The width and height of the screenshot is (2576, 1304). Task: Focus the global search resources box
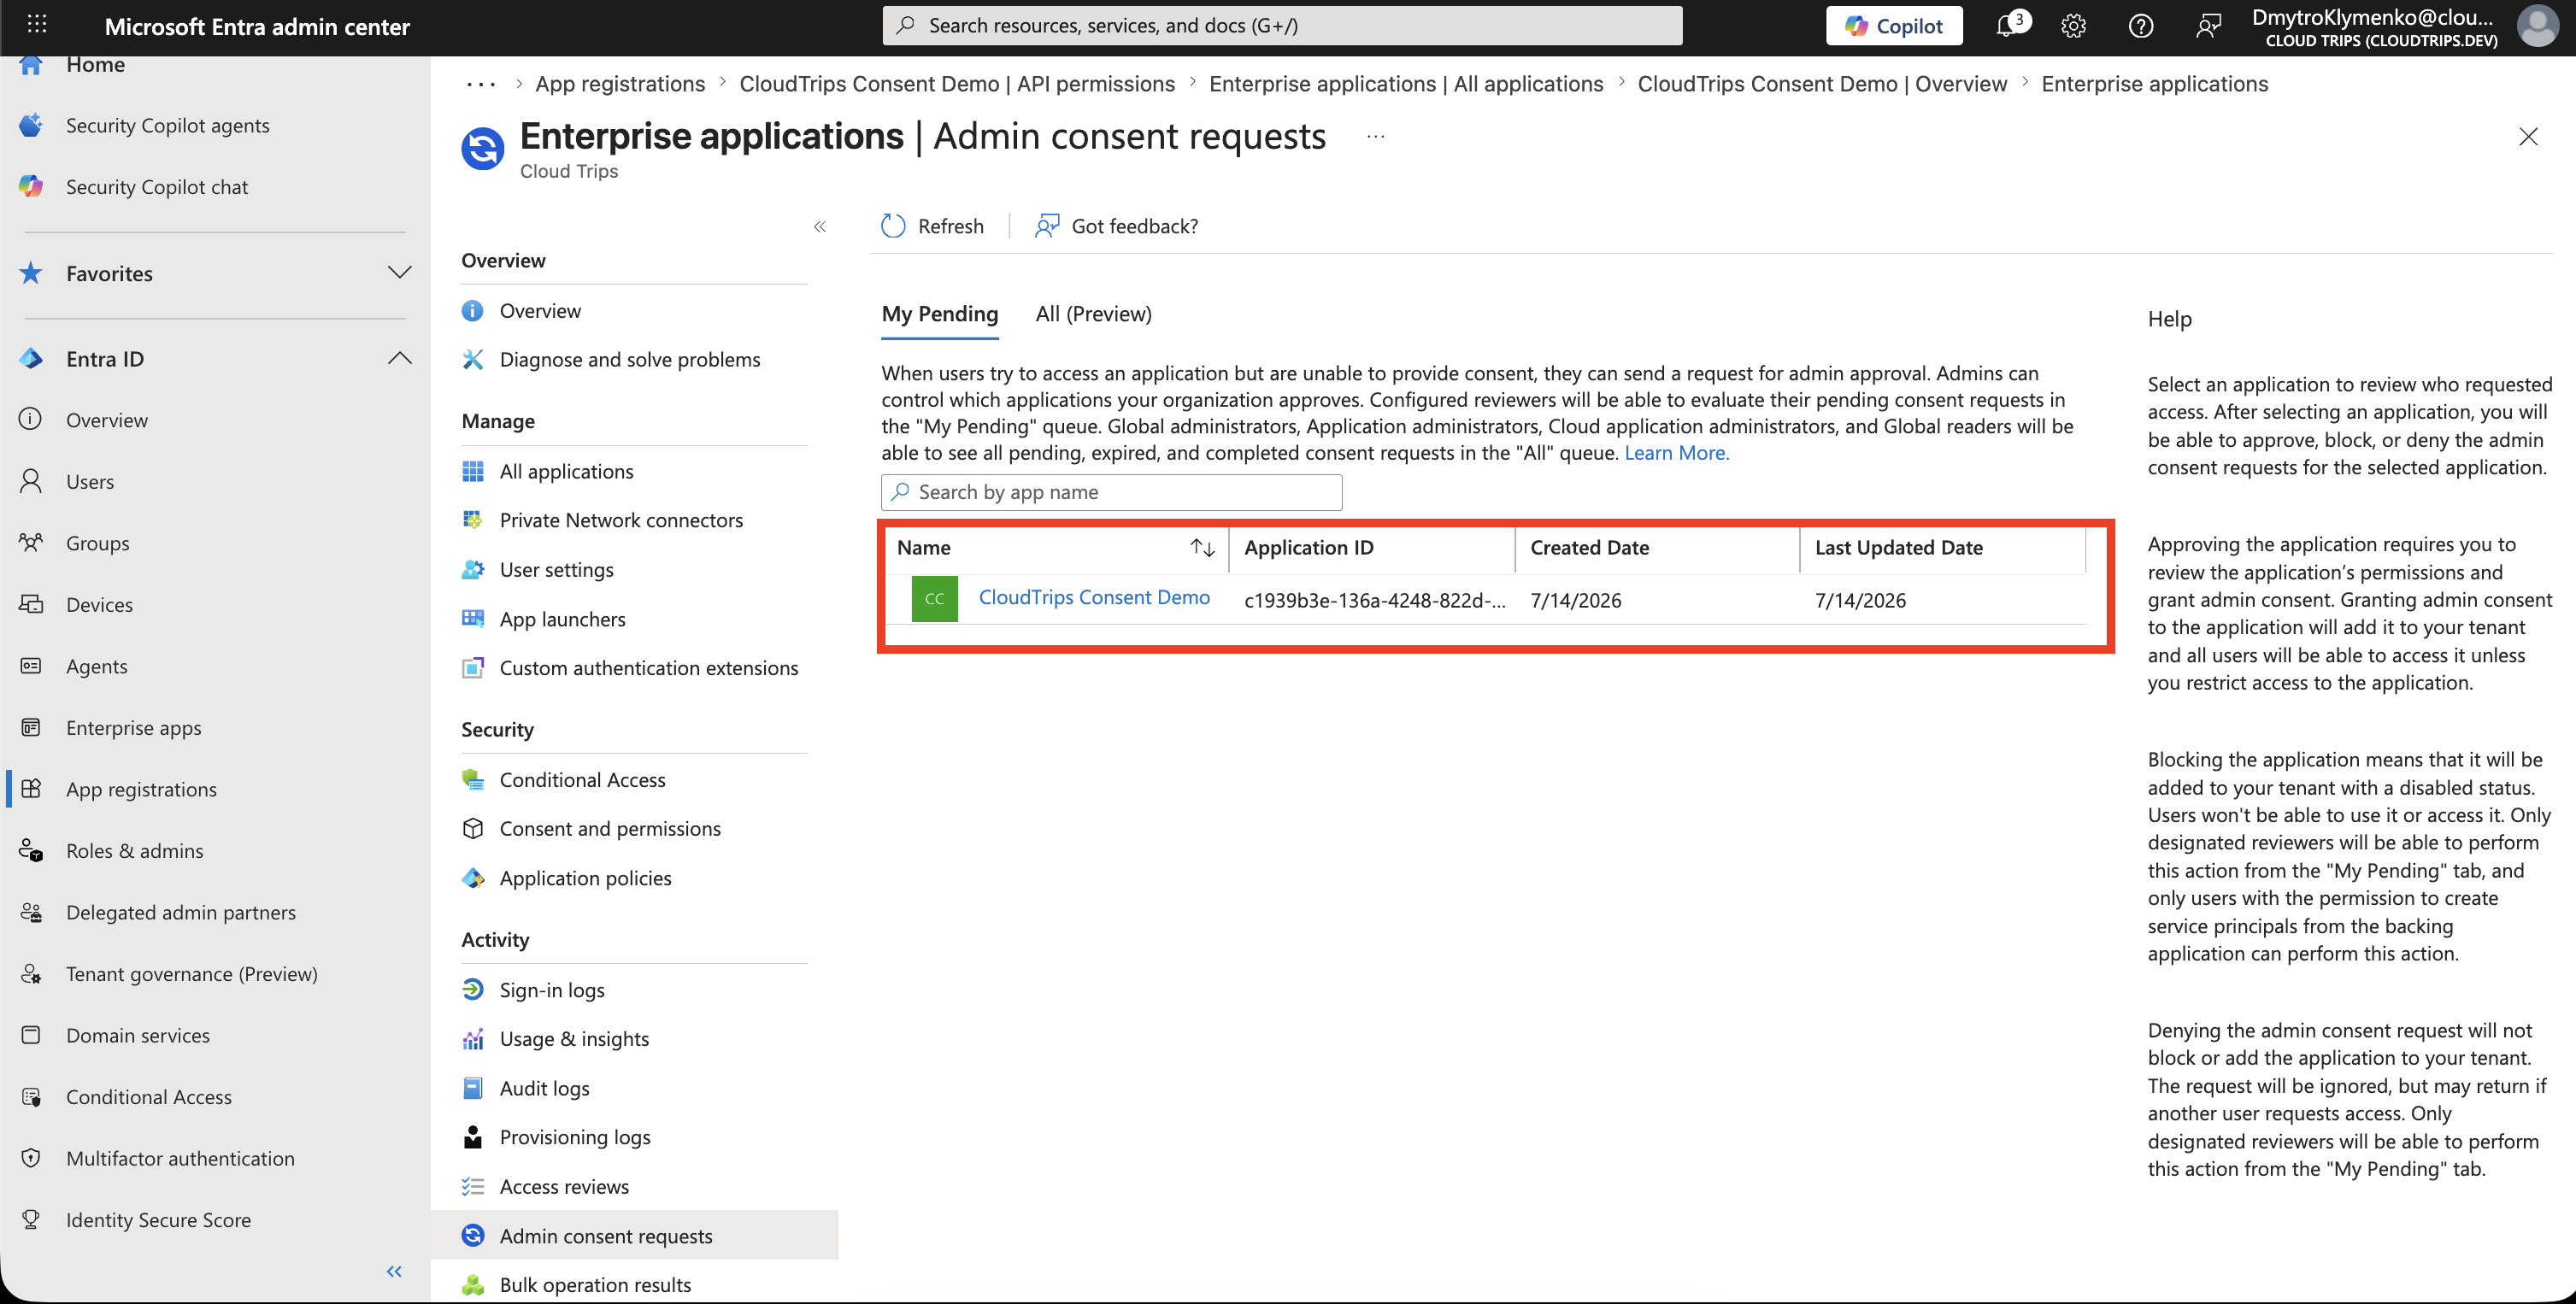[1282, 26]
